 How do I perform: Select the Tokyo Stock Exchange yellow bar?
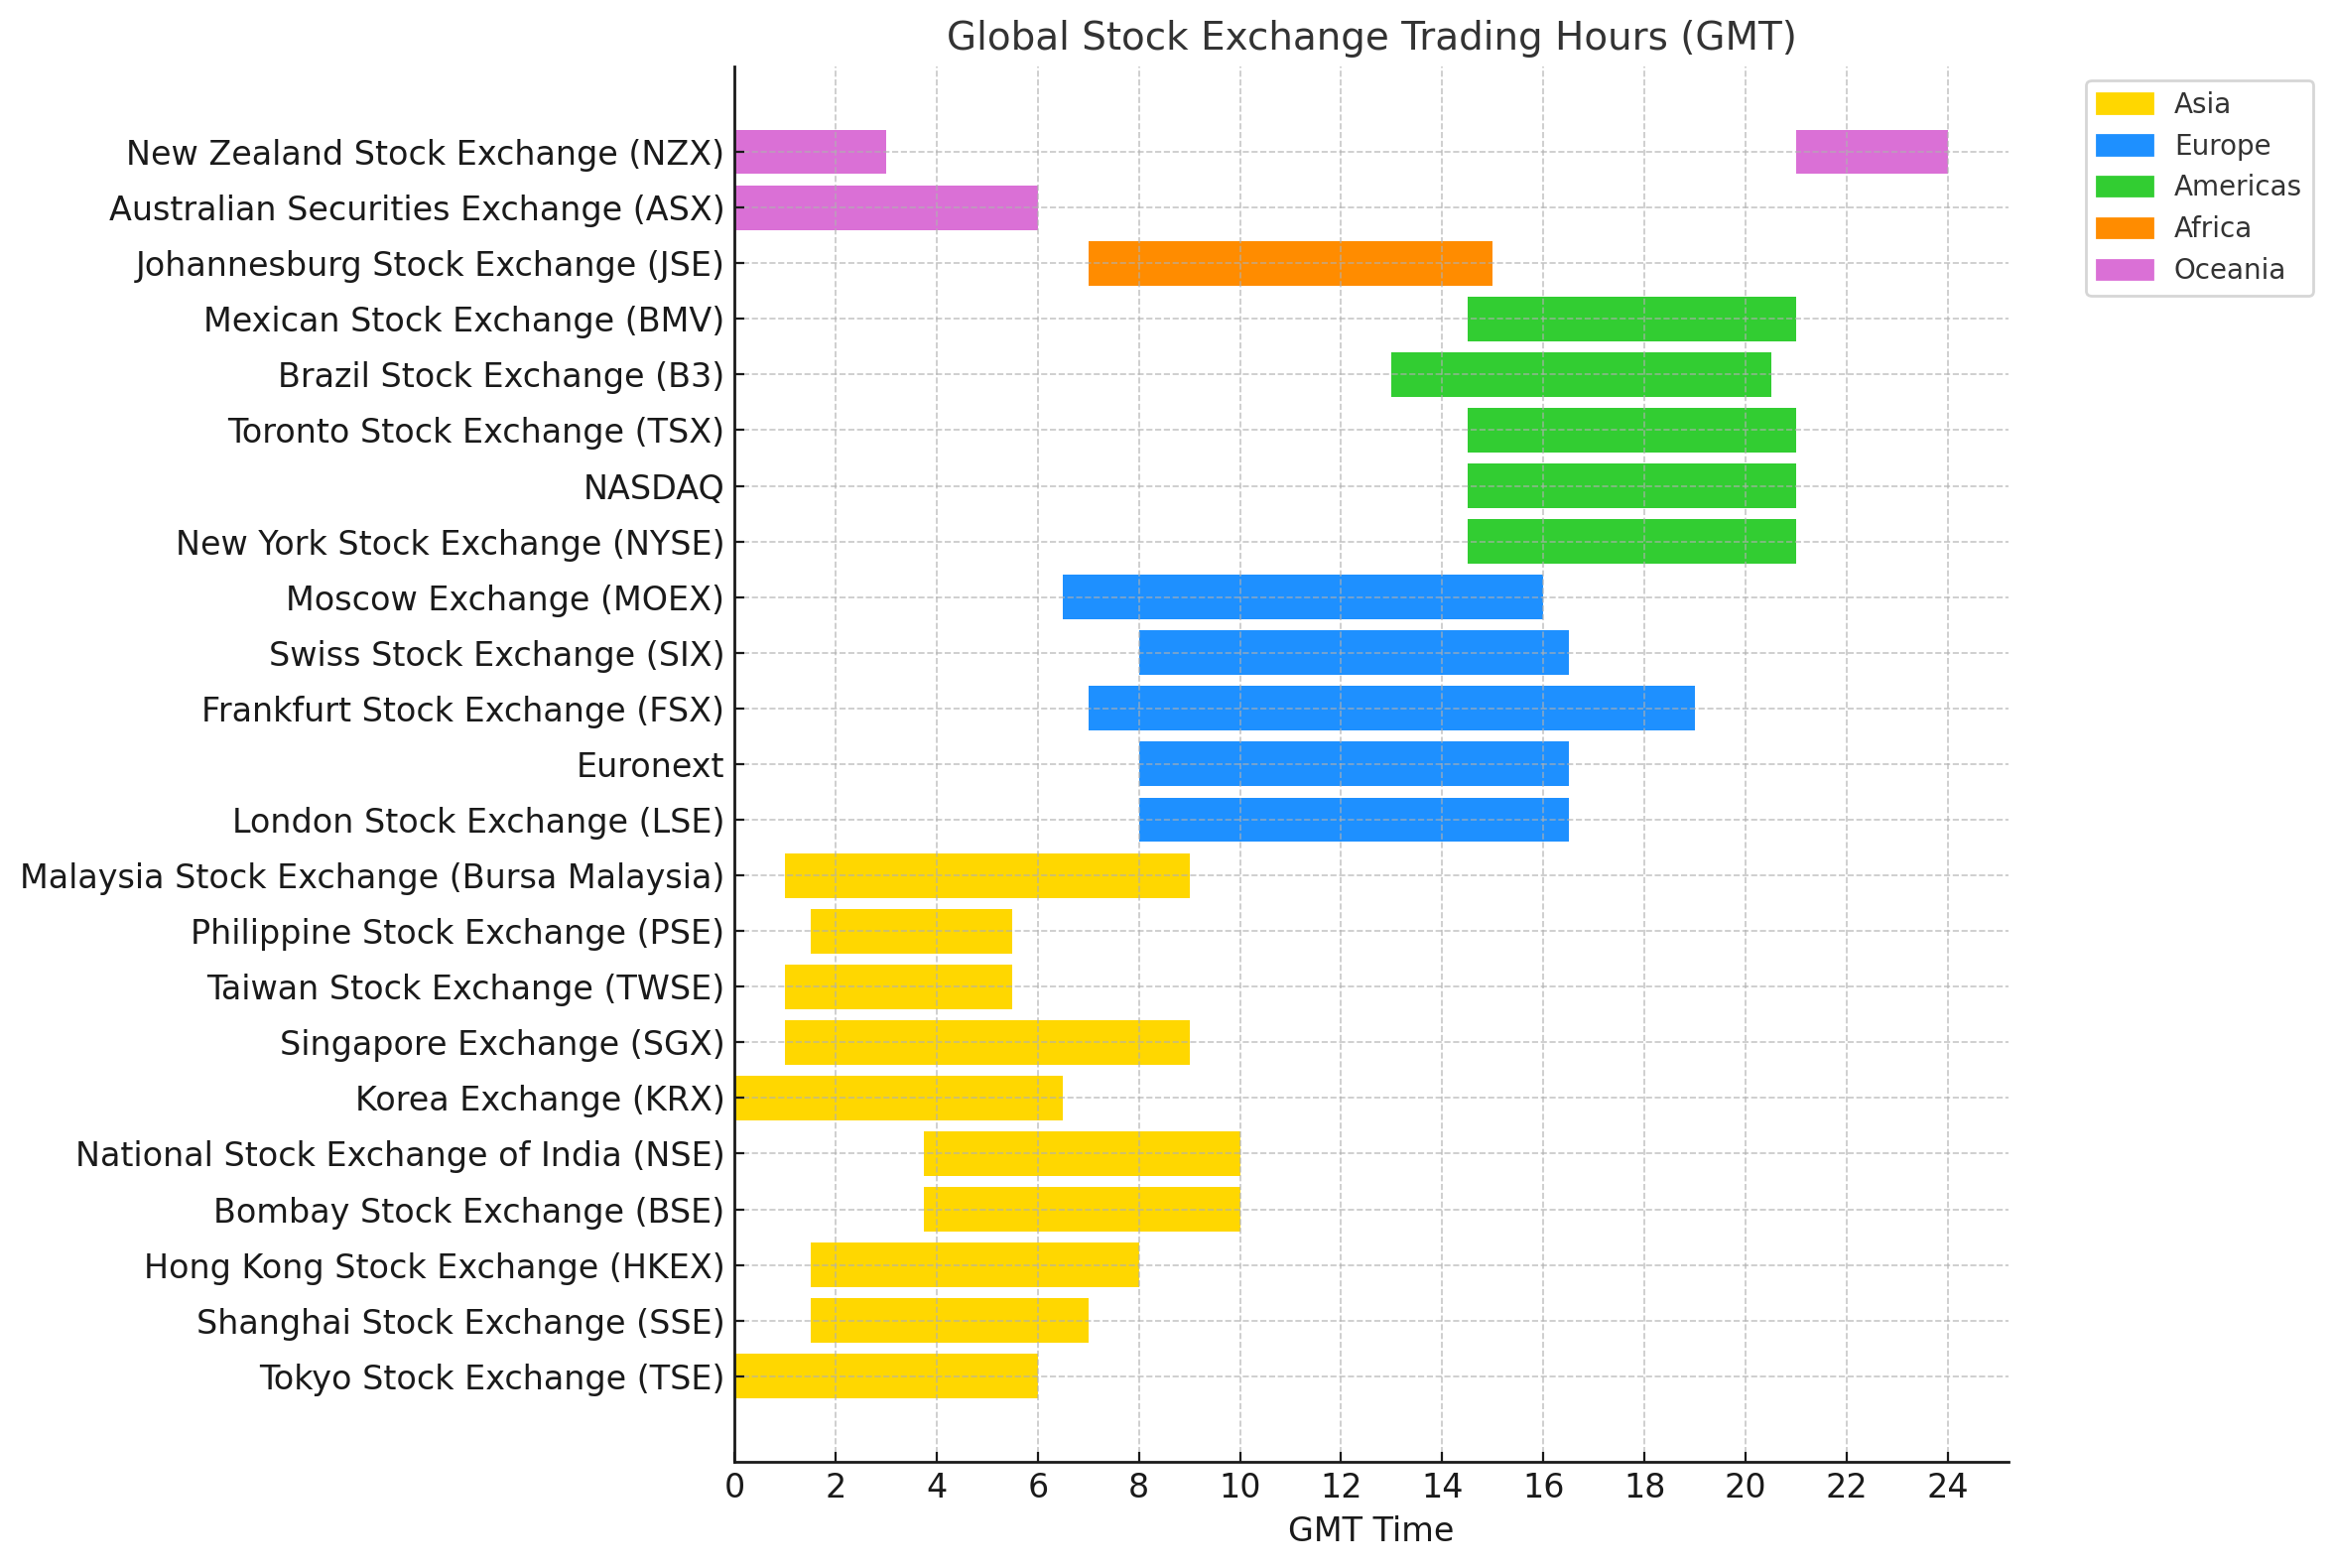[x=885, y=1376]
